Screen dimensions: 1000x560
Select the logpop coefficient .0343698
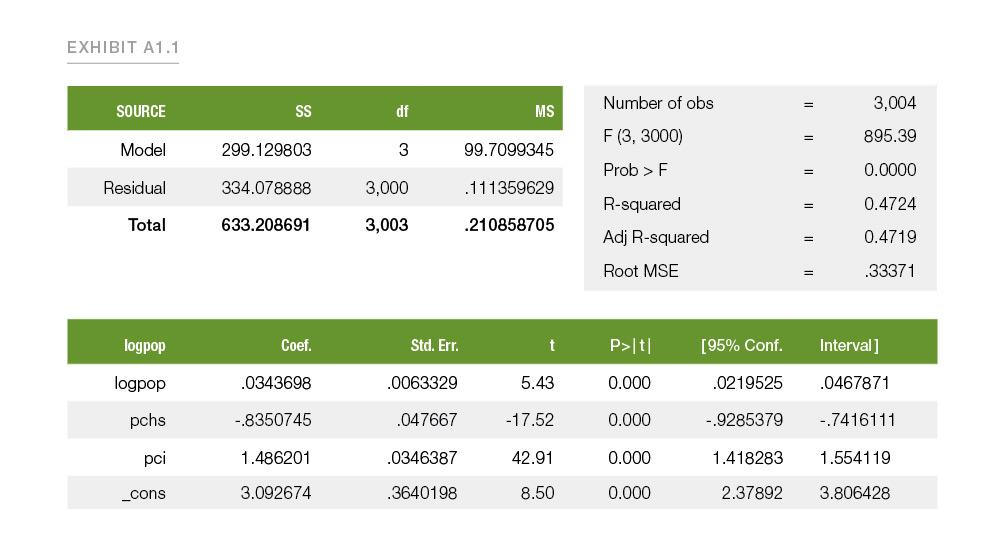(276, 383)
